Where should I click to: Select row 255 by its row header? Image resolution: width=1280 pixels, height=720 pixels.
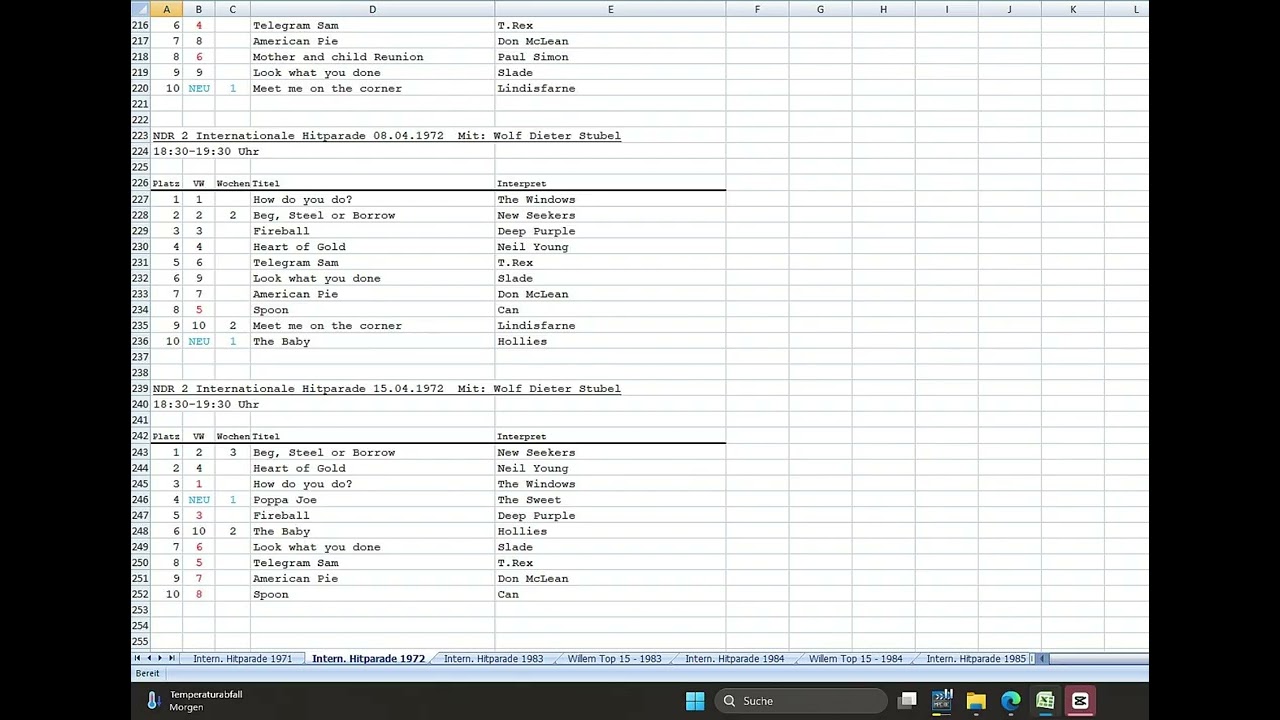click(x=140, y=642)
